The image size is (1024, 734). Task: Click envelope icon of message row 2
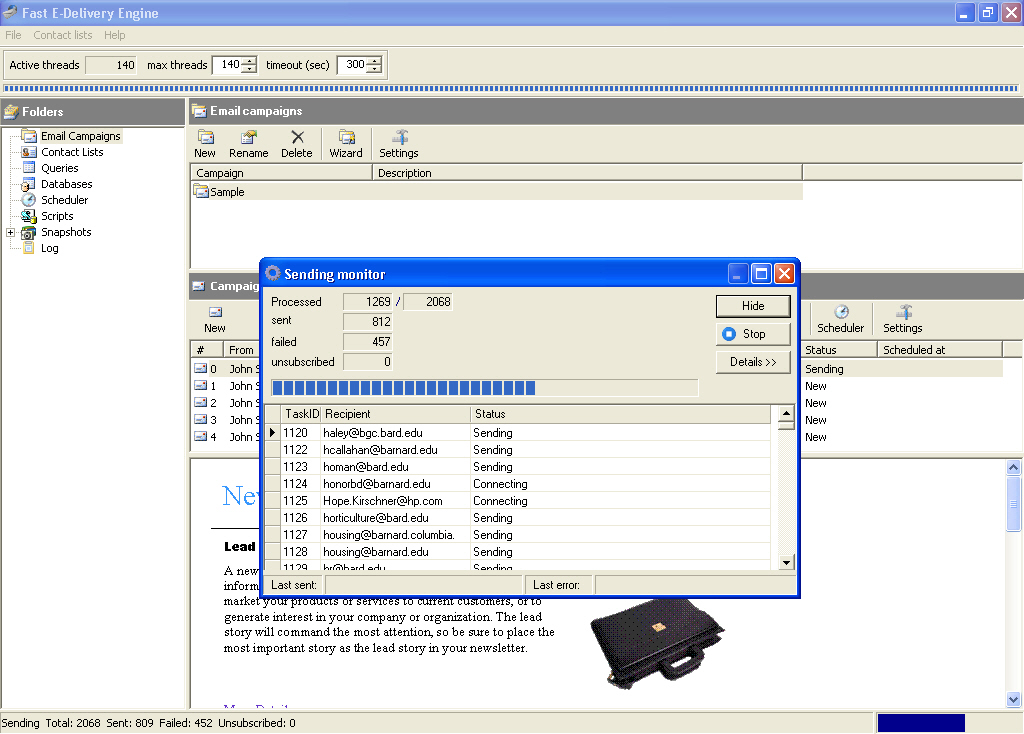coord(200,402)
